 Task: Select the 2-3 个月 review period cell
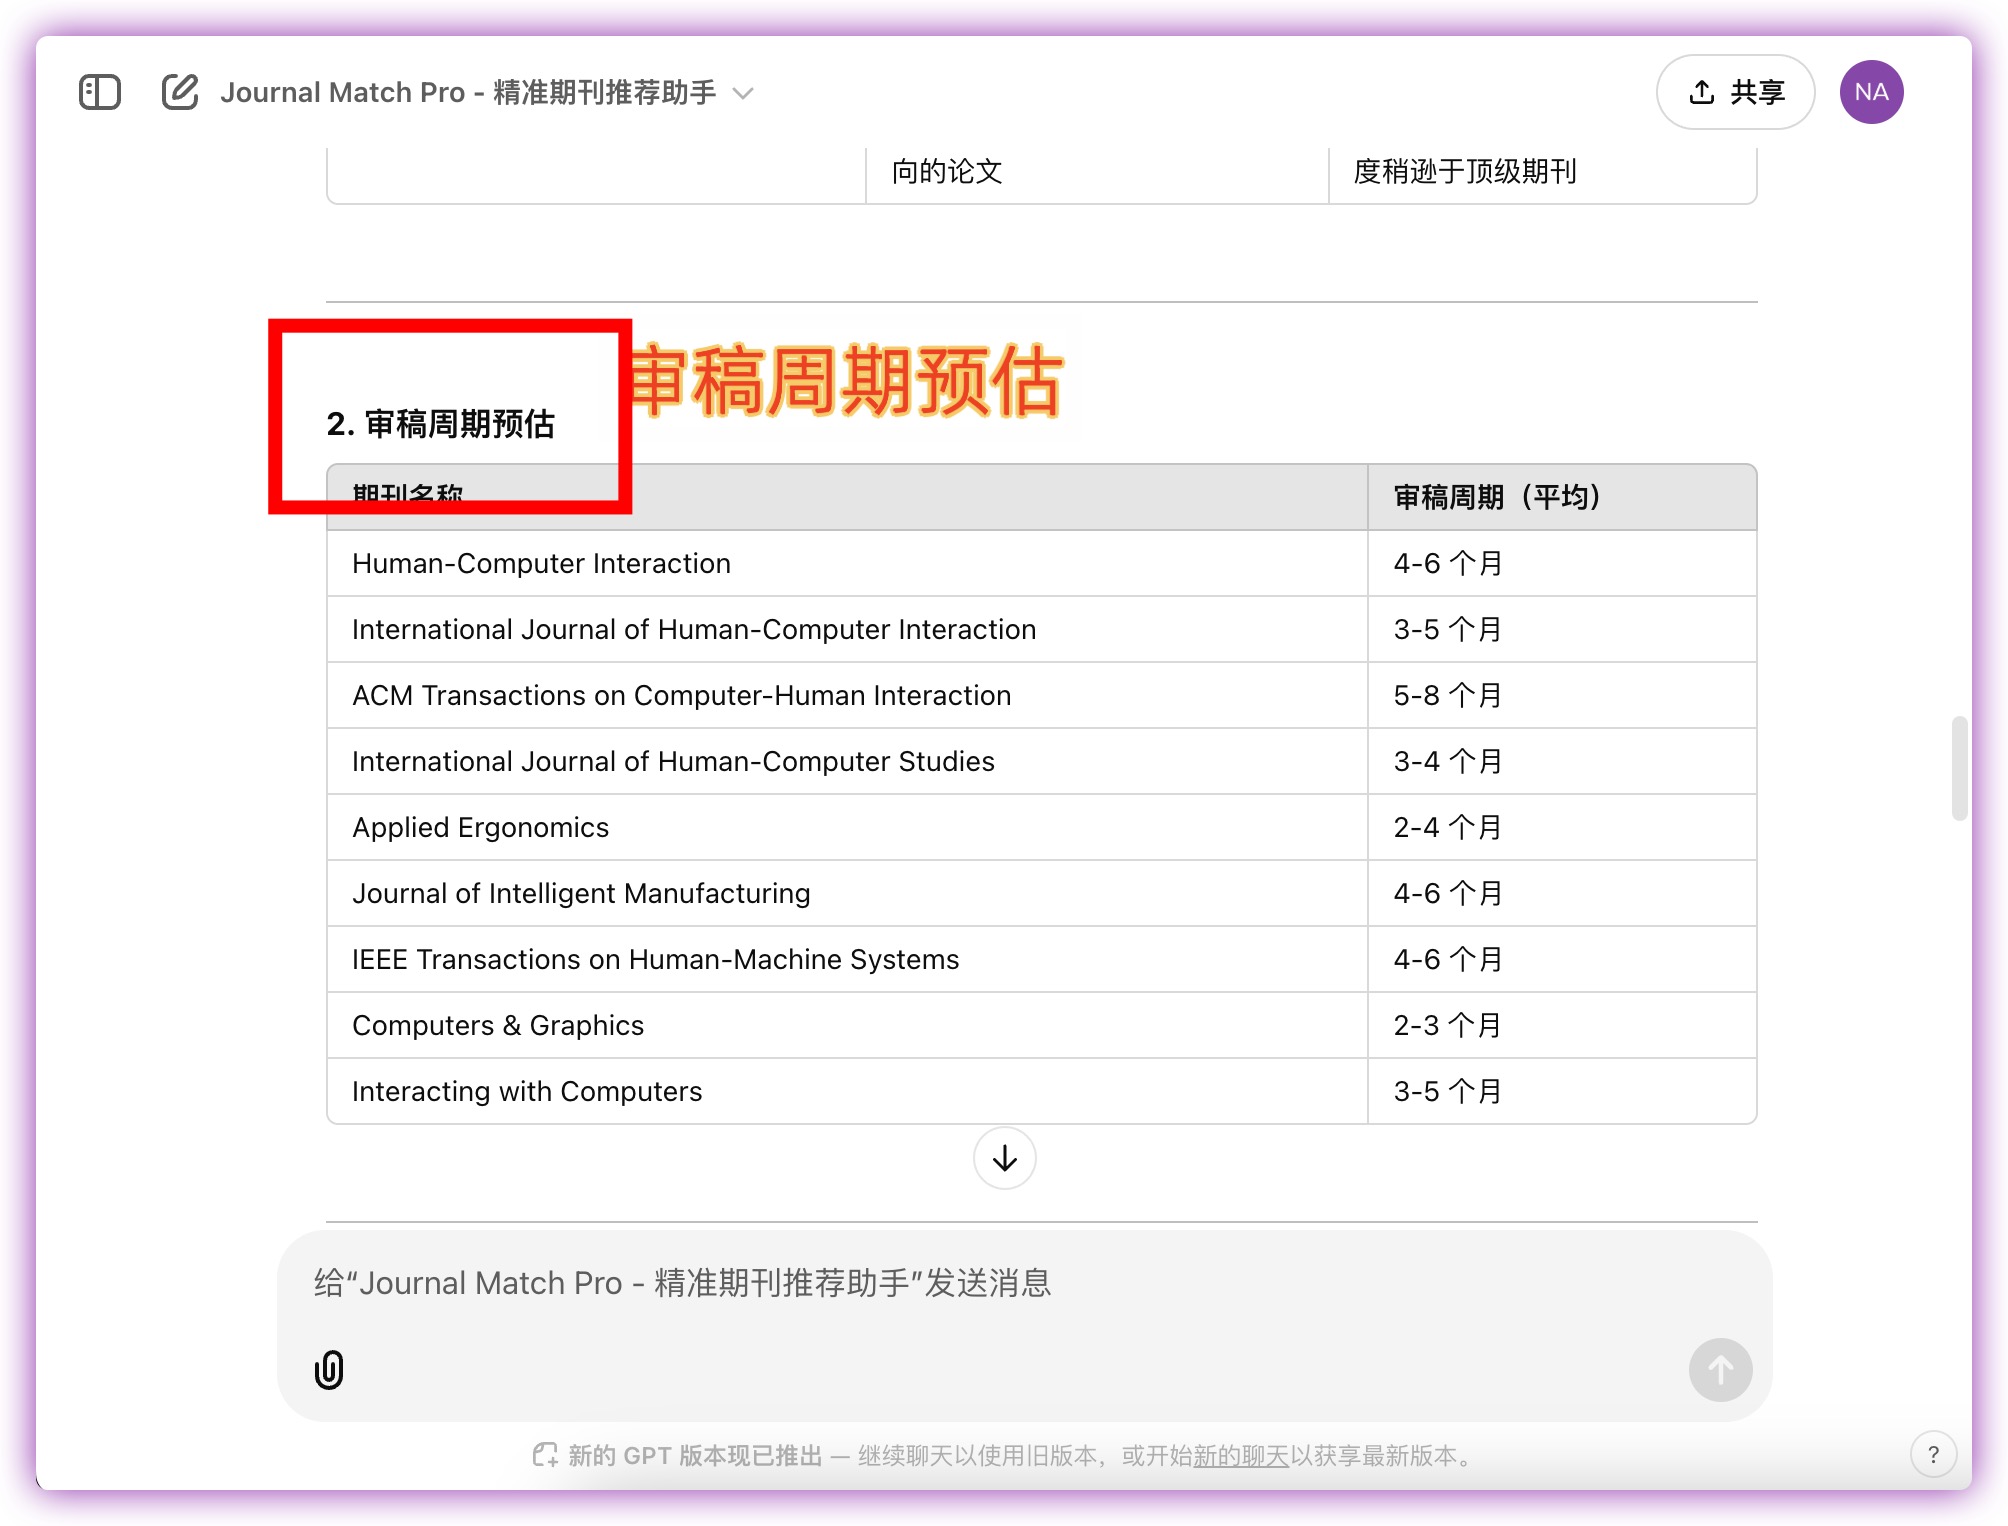pyautogui.click(x=1562, y=1025)
